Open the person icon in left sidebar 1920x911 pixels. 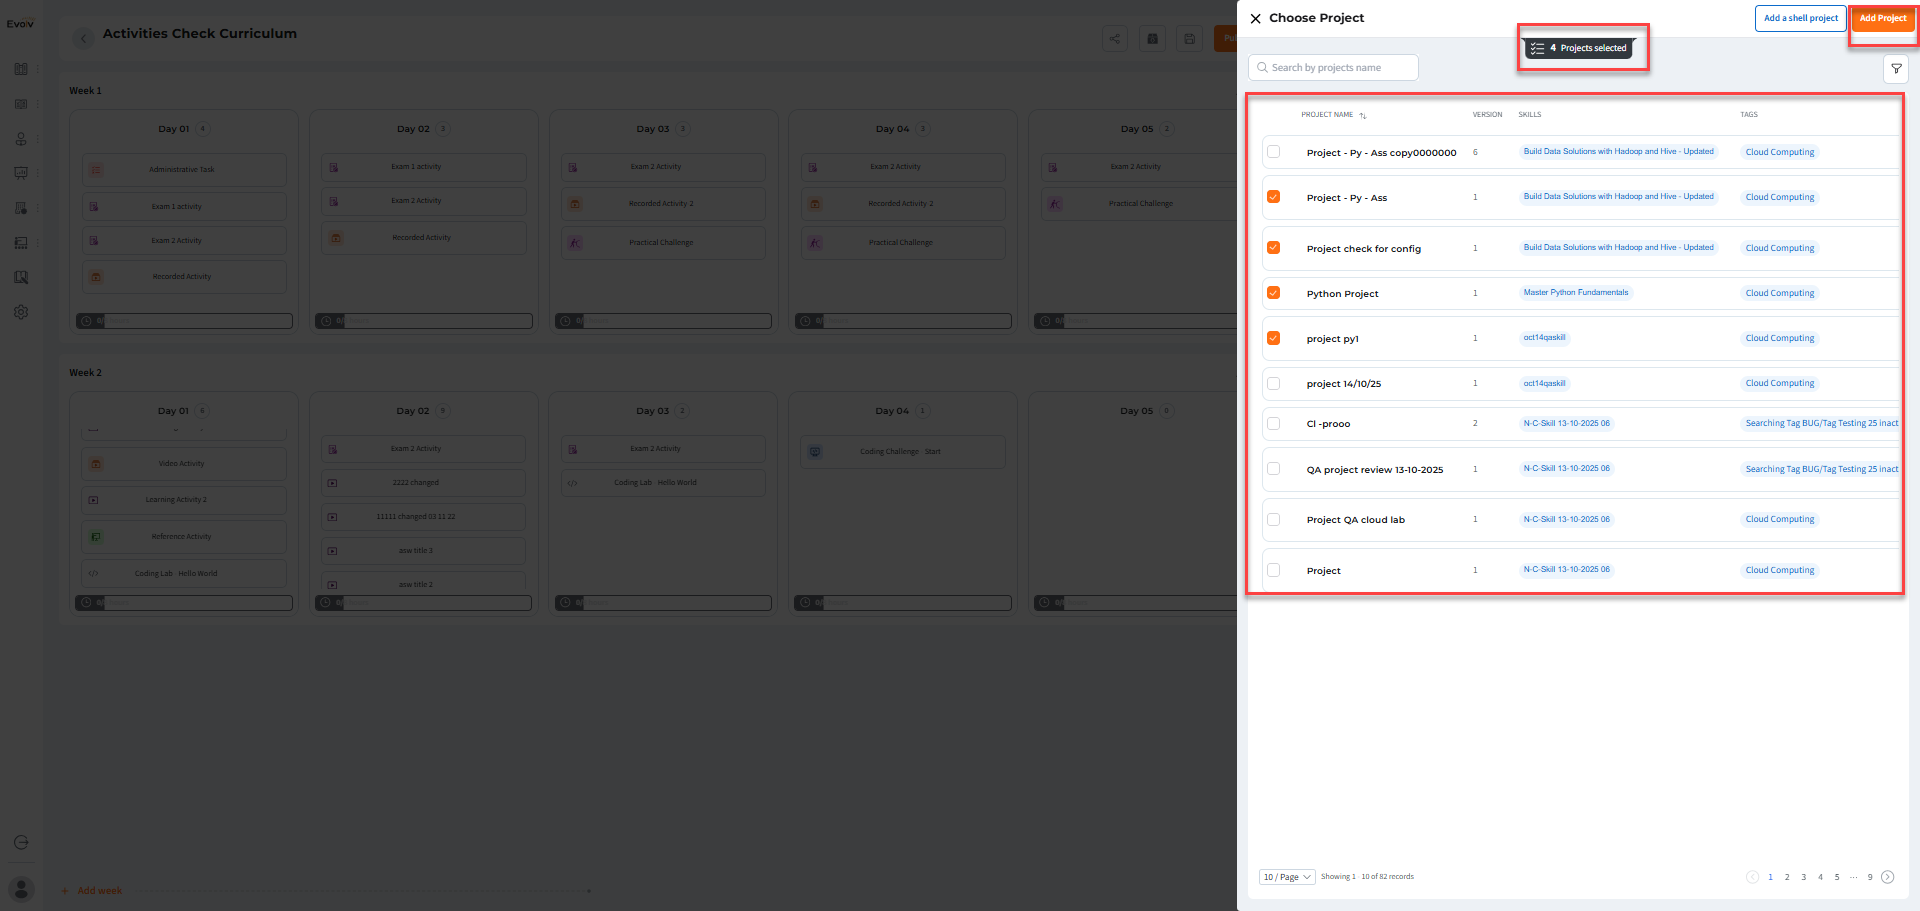point(21,139)
